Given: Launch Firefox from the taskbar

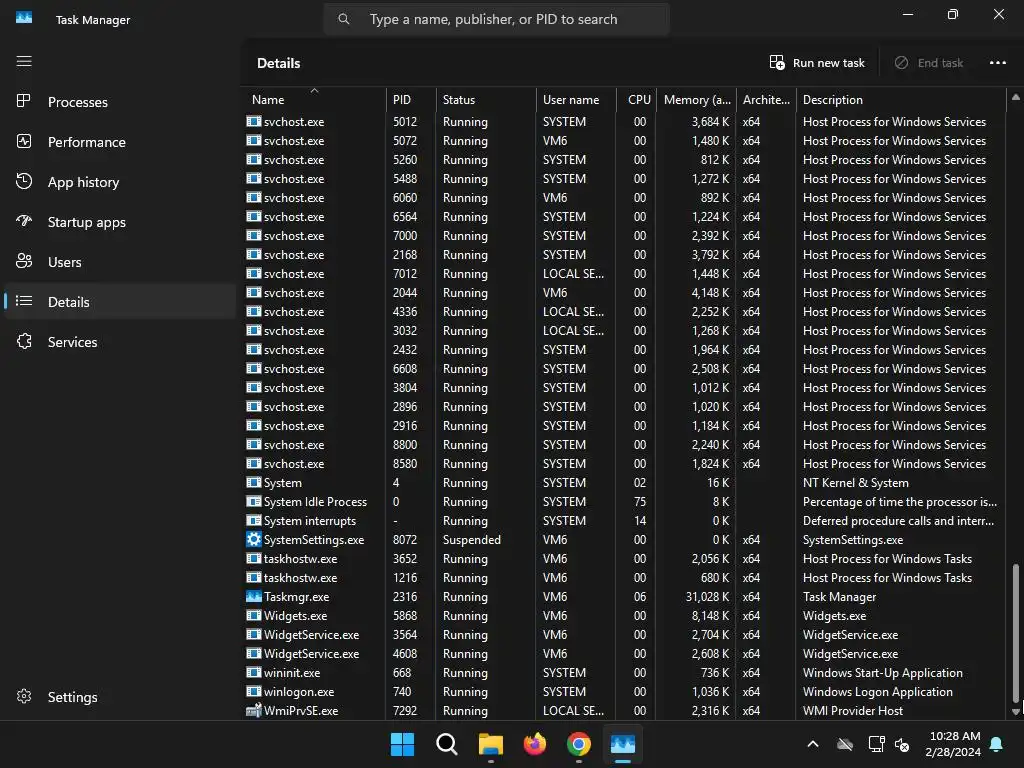Looking at the screenshot, I should pyautogui.click(x=535, y=744).
